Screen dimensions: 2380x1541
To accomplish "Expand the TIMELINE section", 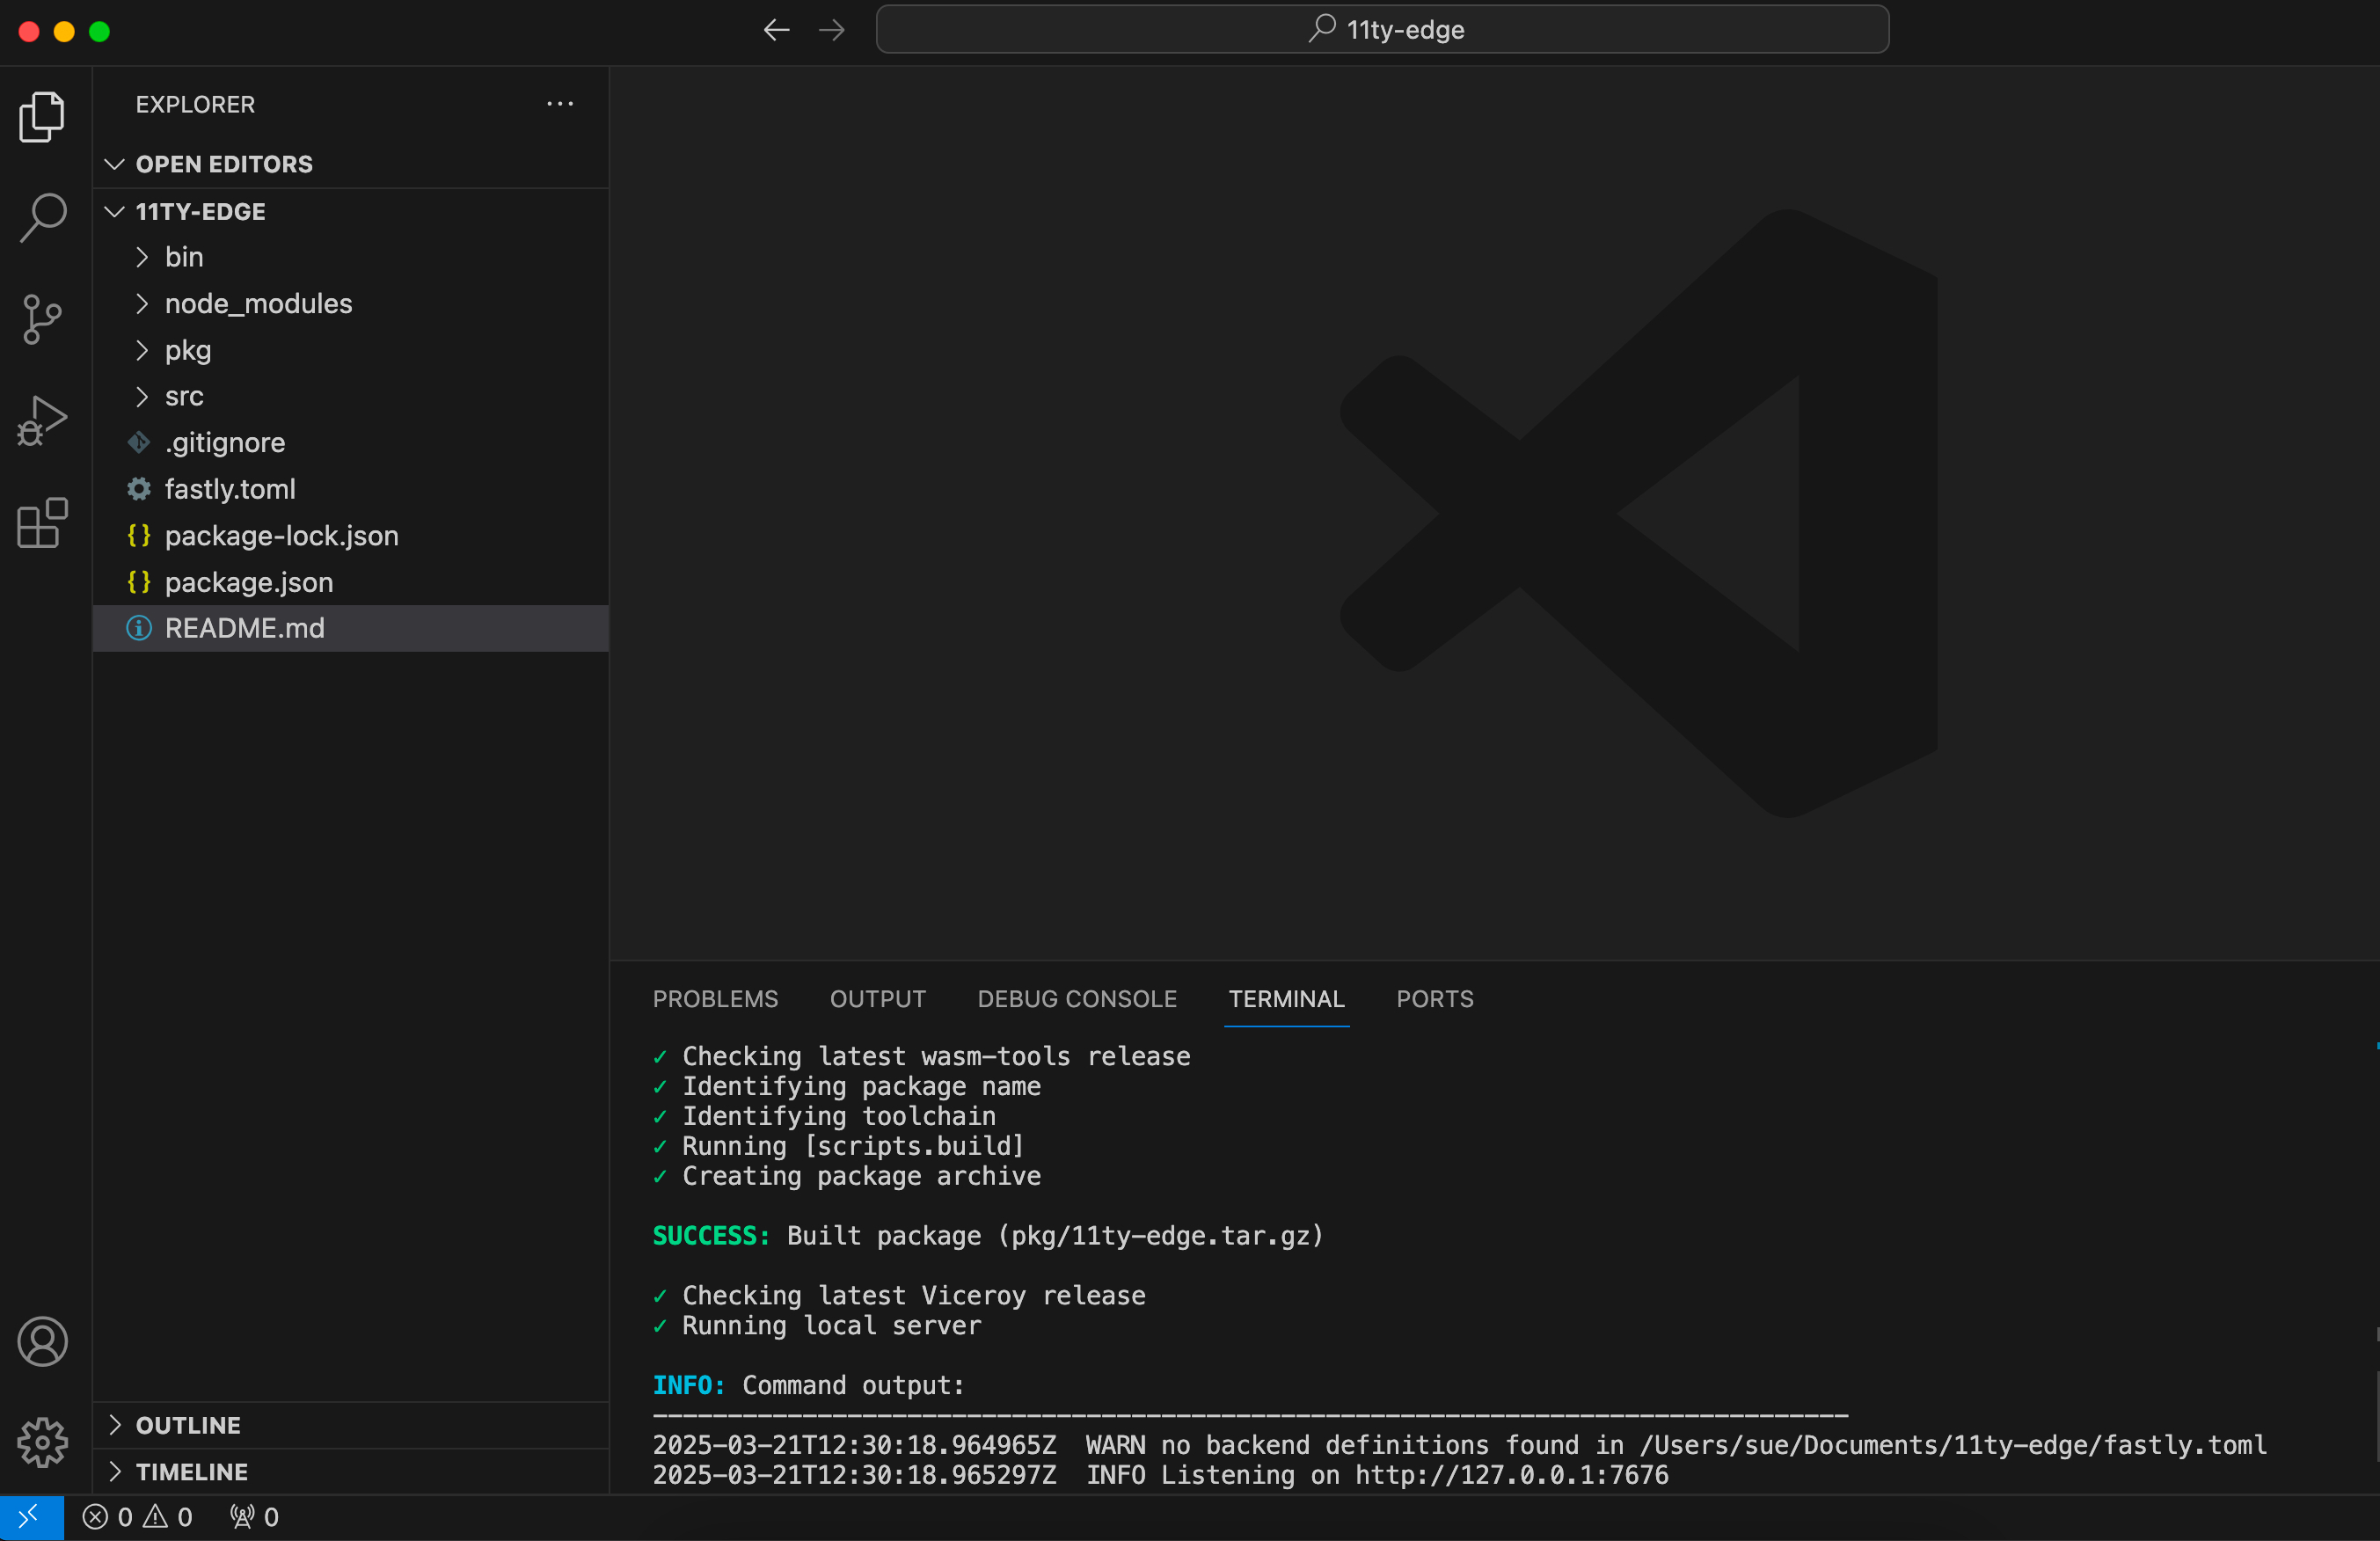I will tap(115, 1472).
